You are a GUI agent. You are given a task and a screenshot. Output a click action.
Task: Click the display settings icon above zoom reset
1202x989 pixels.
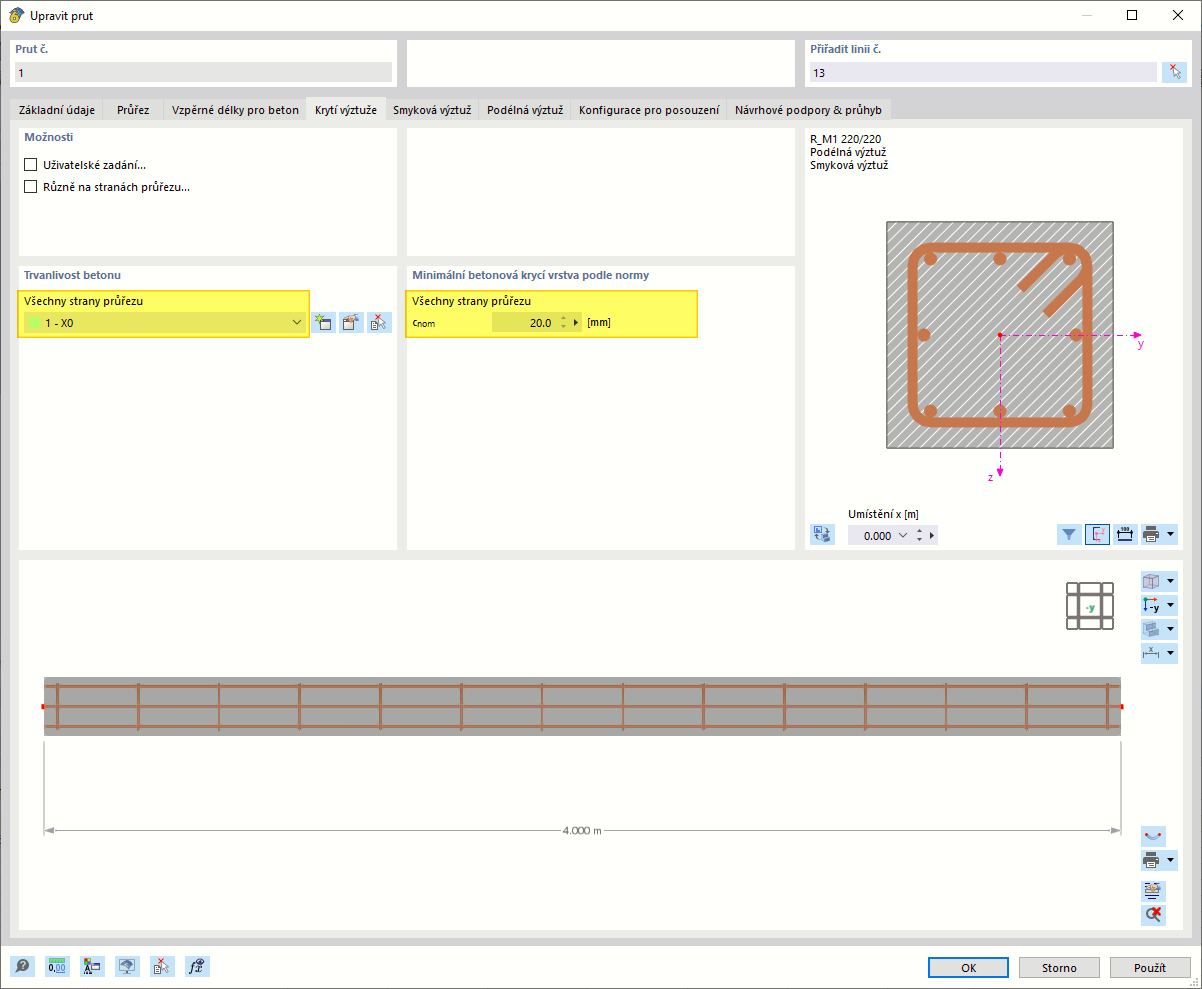(1153, 889)
